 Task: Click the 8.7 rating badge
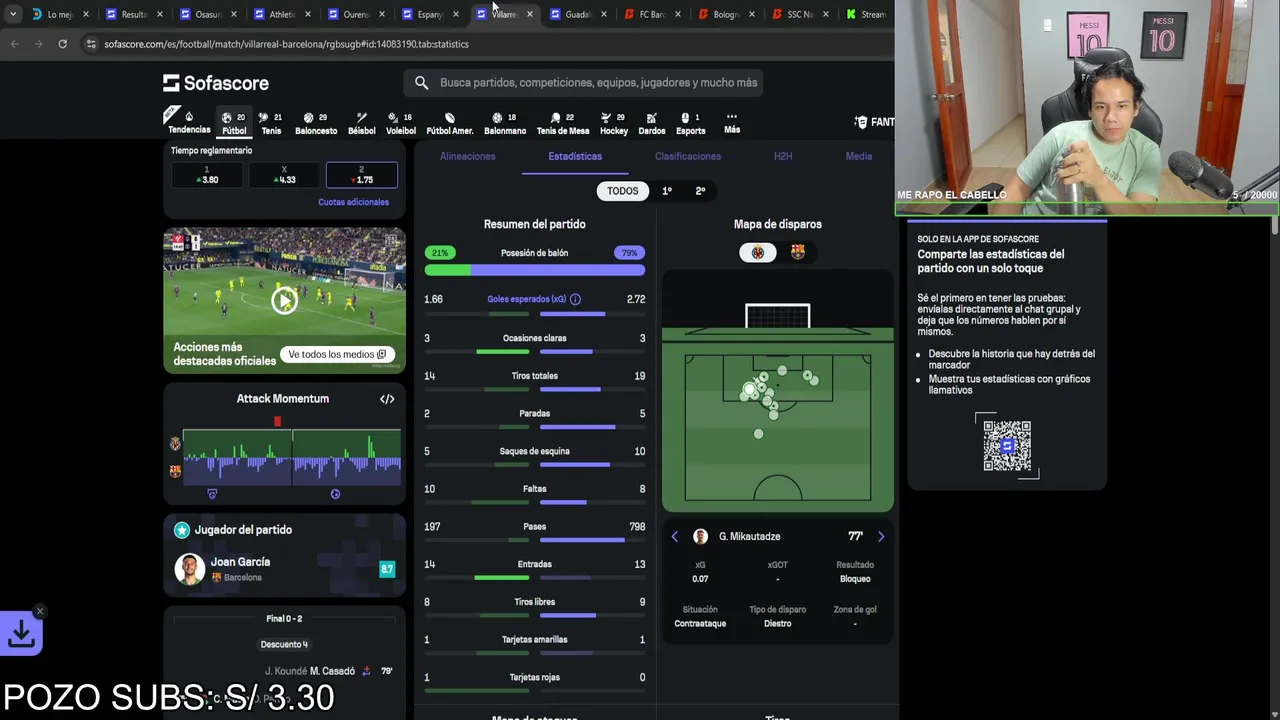tap(387, 569)
